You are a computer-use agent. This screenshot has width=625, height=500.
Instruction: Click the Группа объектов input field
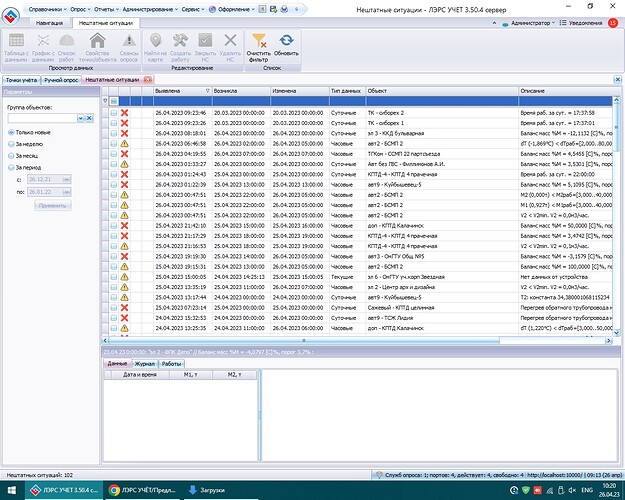(x=42, y=118)
